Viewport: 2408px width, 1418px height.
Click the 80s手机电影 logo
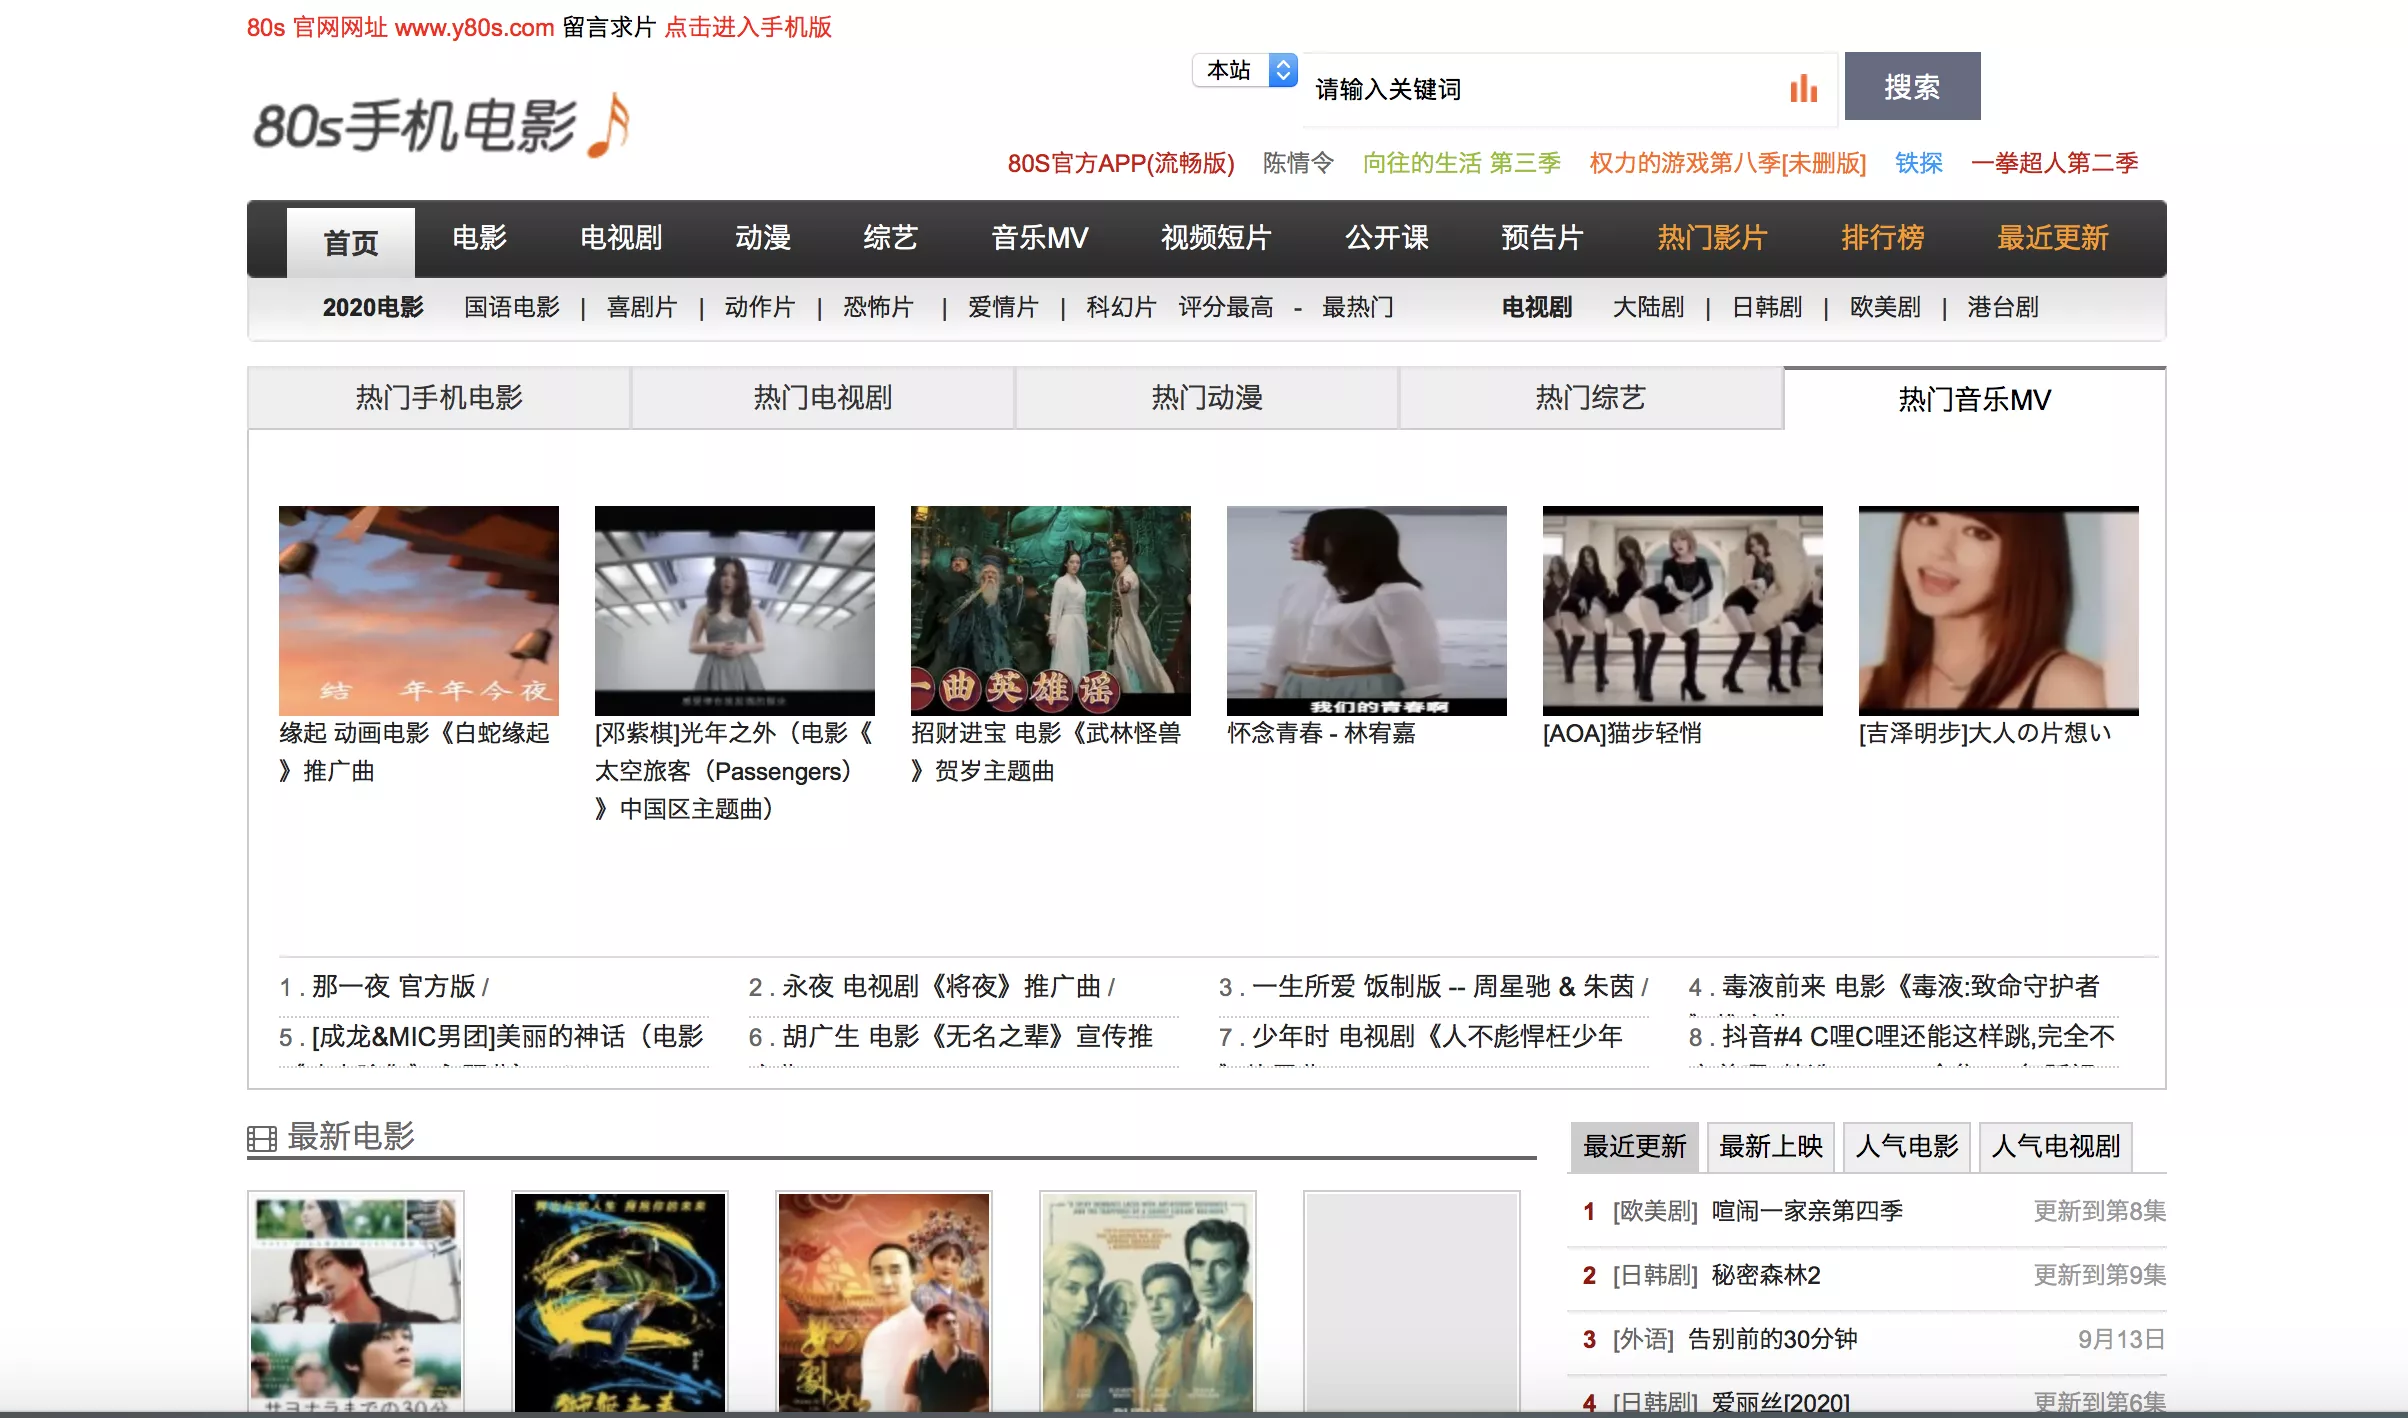click(441, 125)
